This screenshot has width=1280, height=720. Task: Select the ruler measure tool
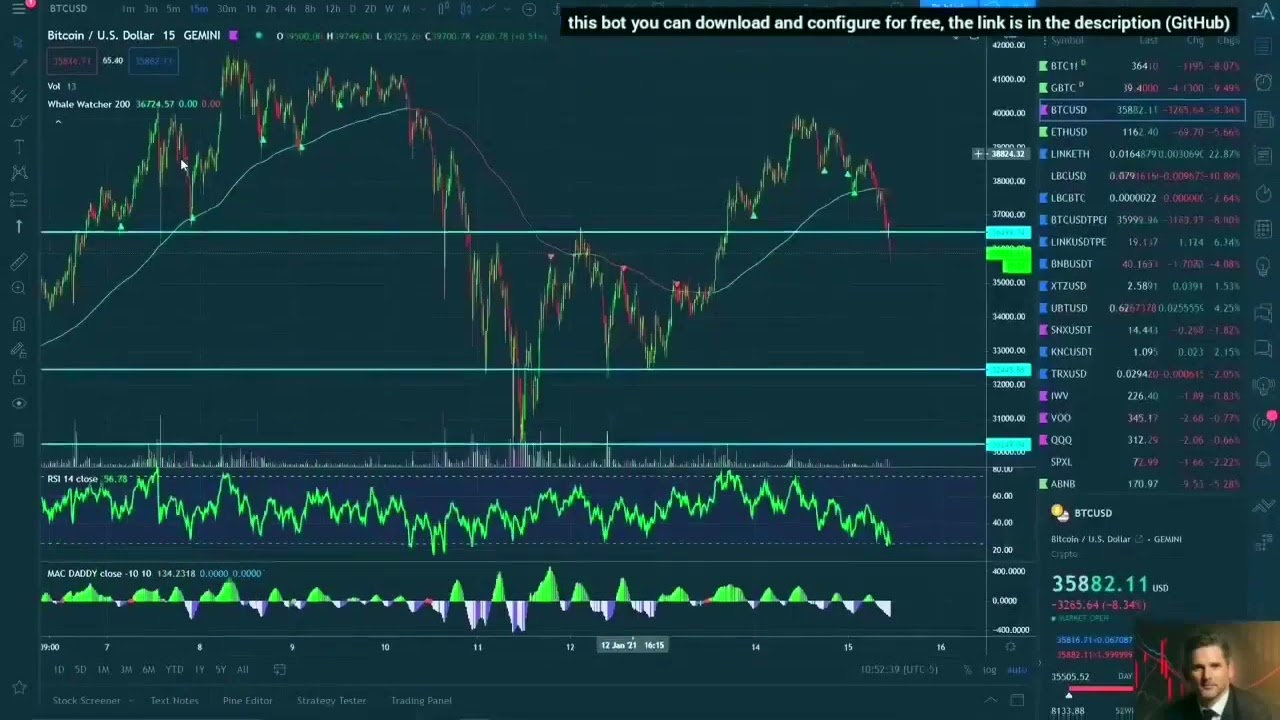tap(18, 262)
